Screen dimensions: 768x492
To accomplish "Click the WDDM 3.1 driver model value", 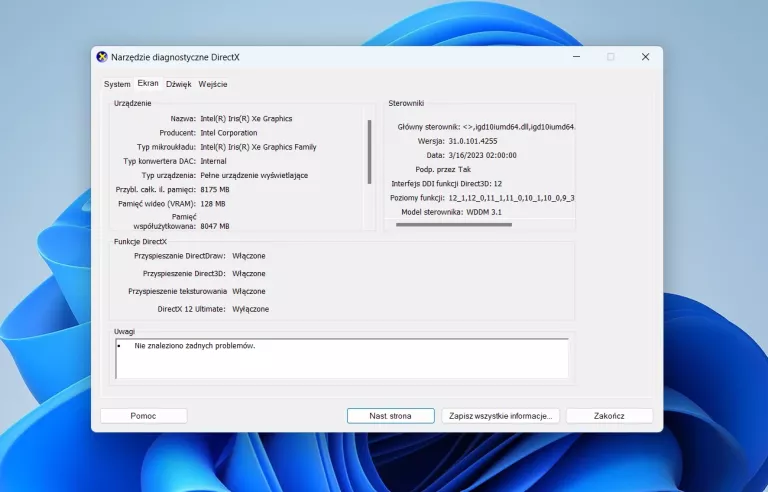I will click(x=484, y=212).
